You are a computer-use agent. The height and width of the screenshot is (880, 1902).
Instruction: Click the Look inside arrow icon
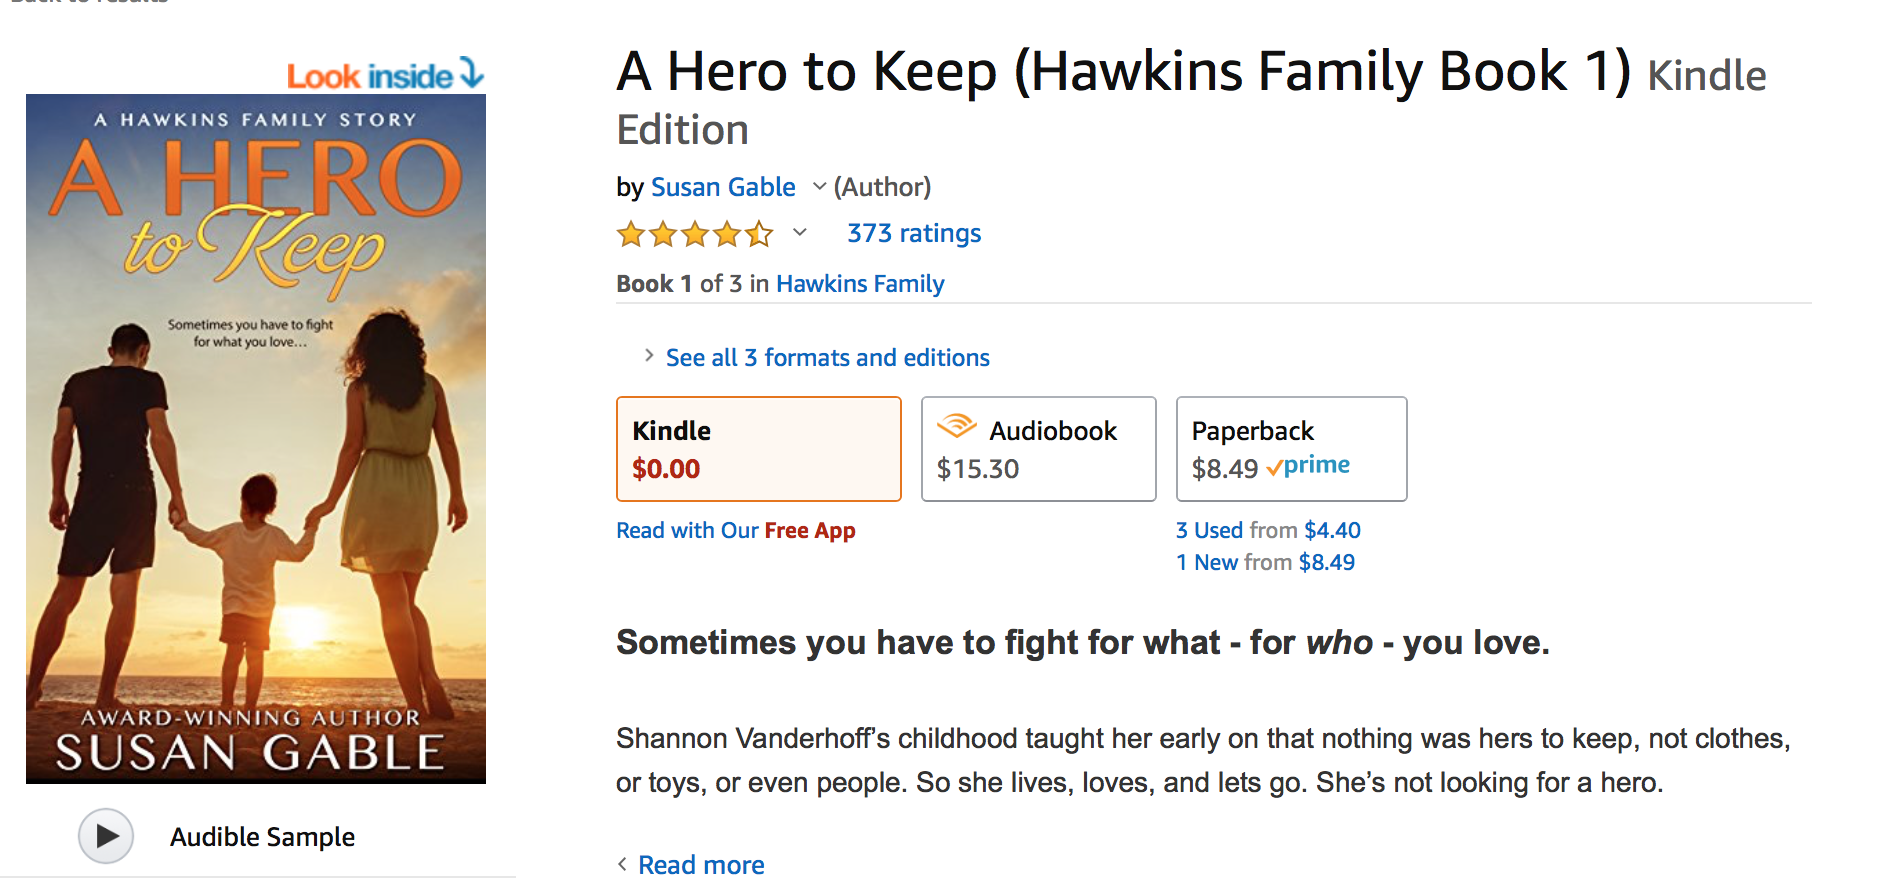pos(471,73)
